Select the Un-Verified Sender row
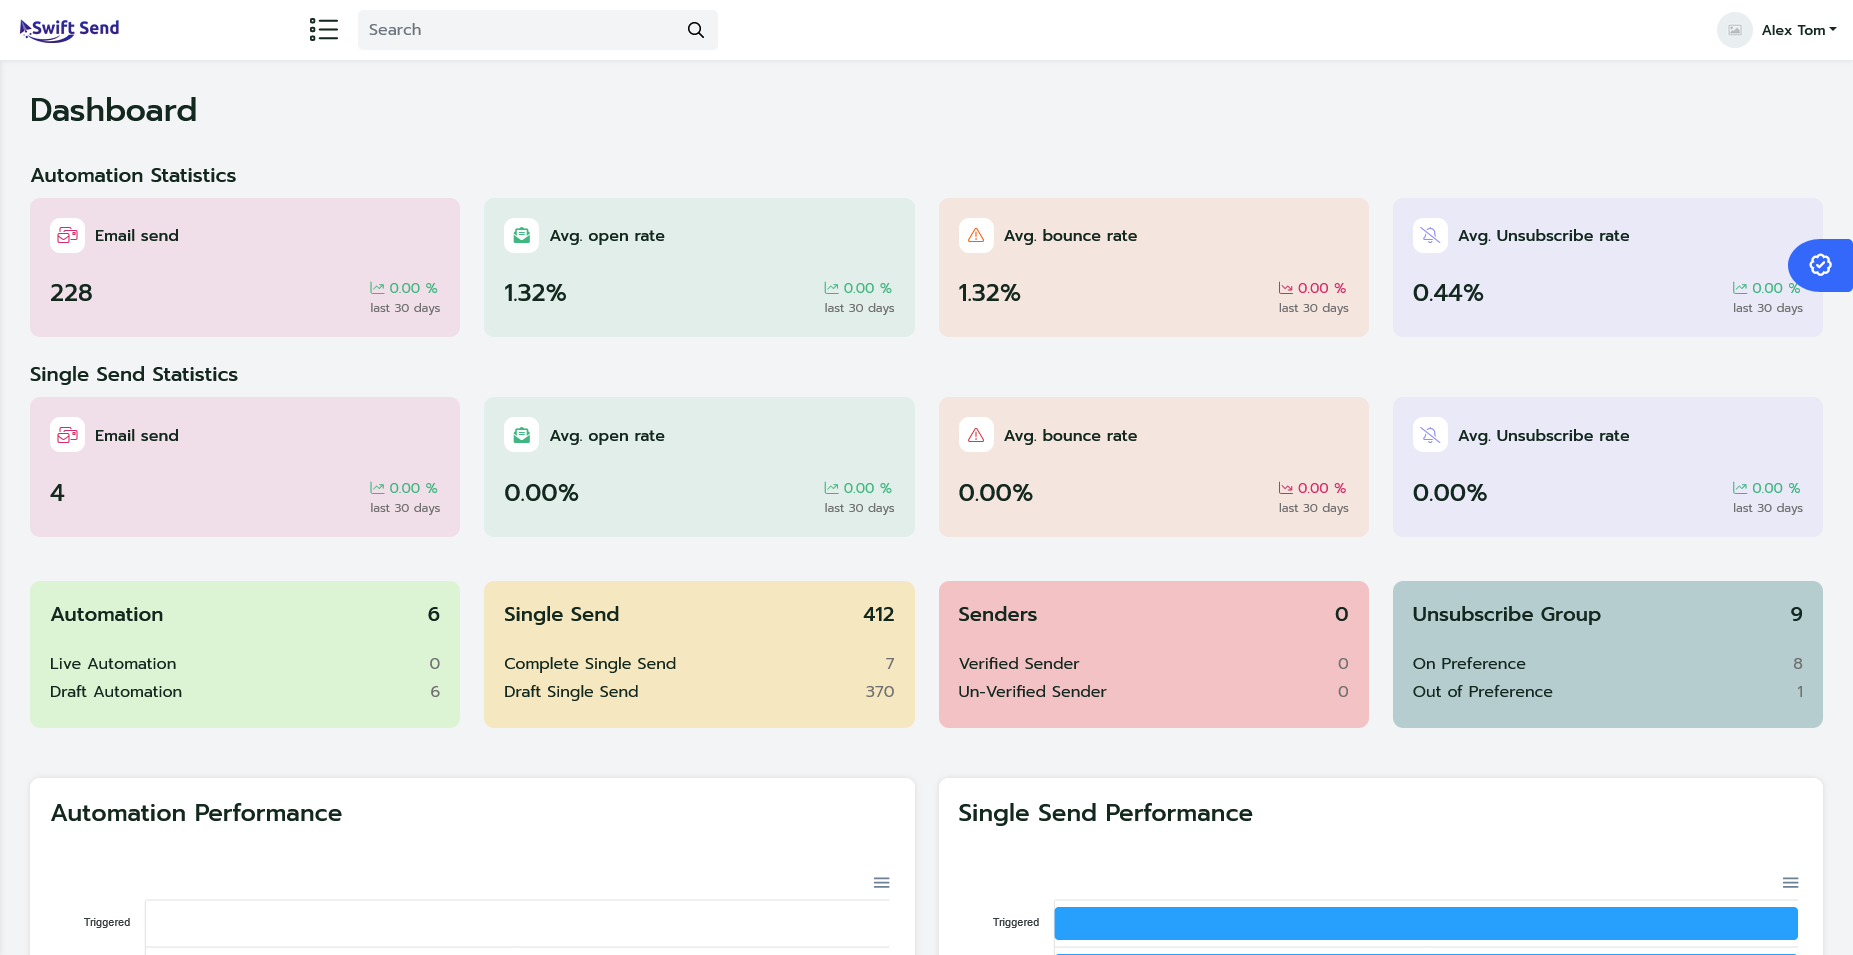 pyautogui.click(x=1153, y=692)
